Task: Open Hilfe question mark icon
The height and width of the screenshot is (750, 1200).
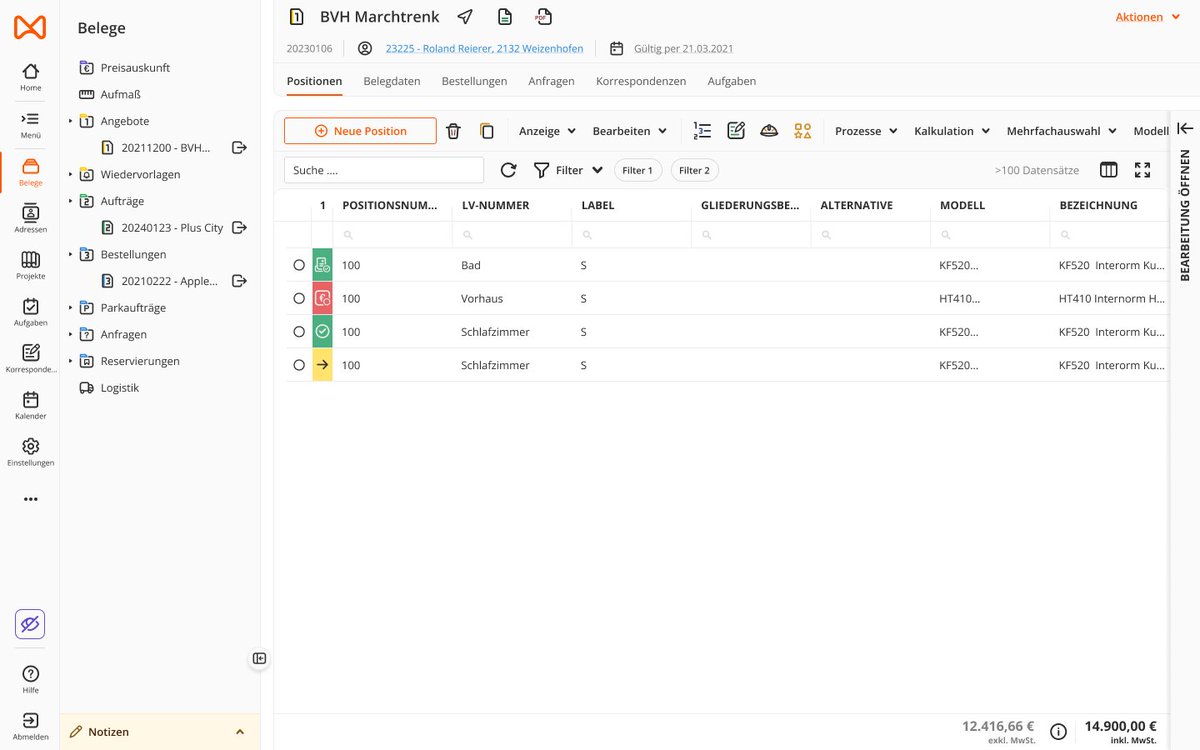Action: click(x=30, y=679)
